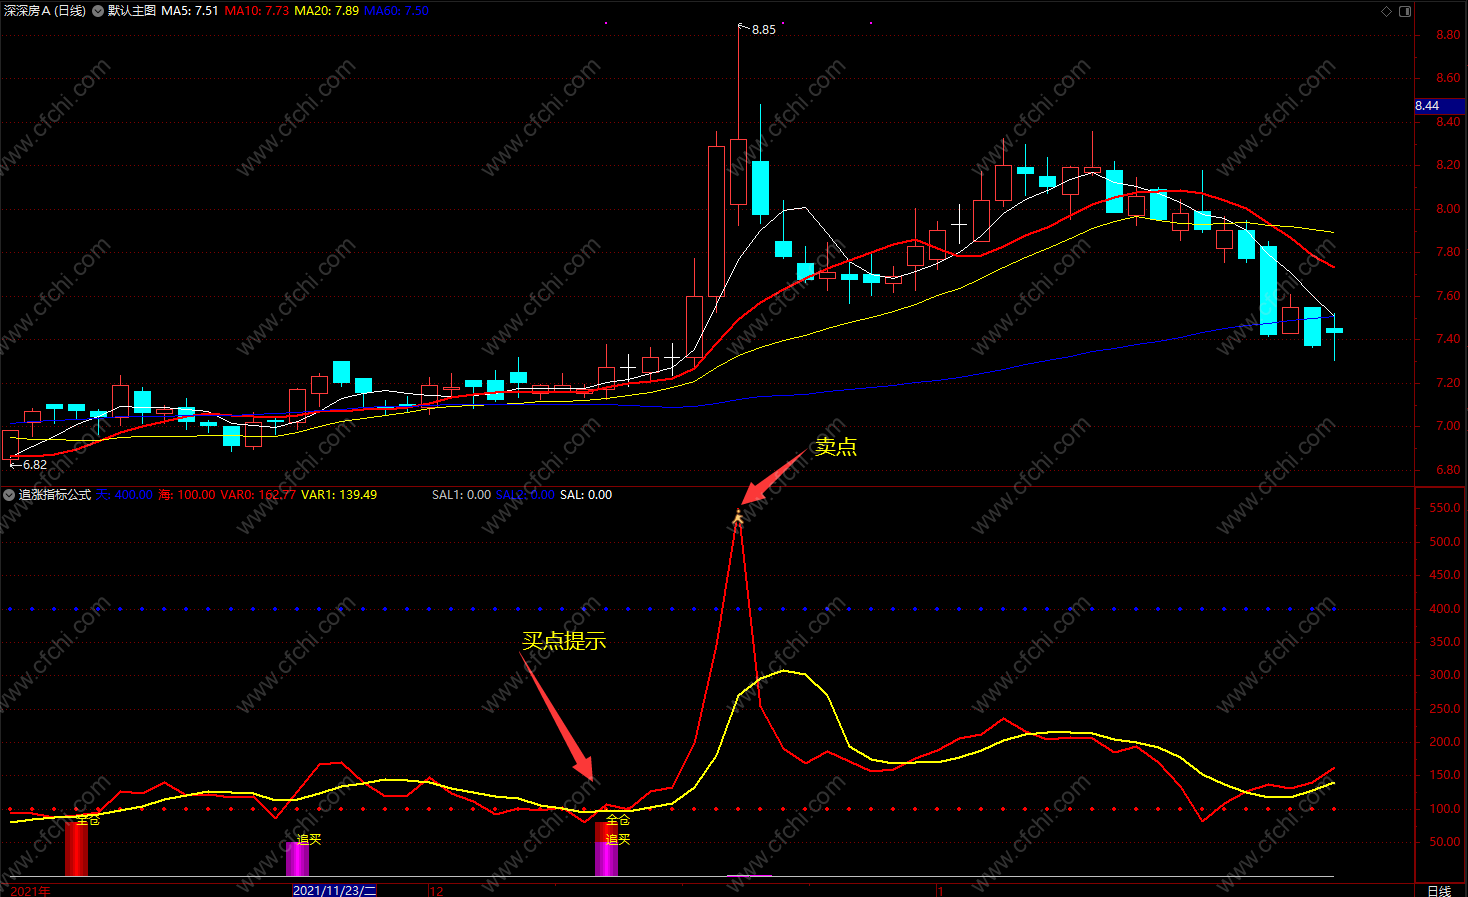Click the 8.85 high price label
This screenshot has width=1468, height=897.
764,30
